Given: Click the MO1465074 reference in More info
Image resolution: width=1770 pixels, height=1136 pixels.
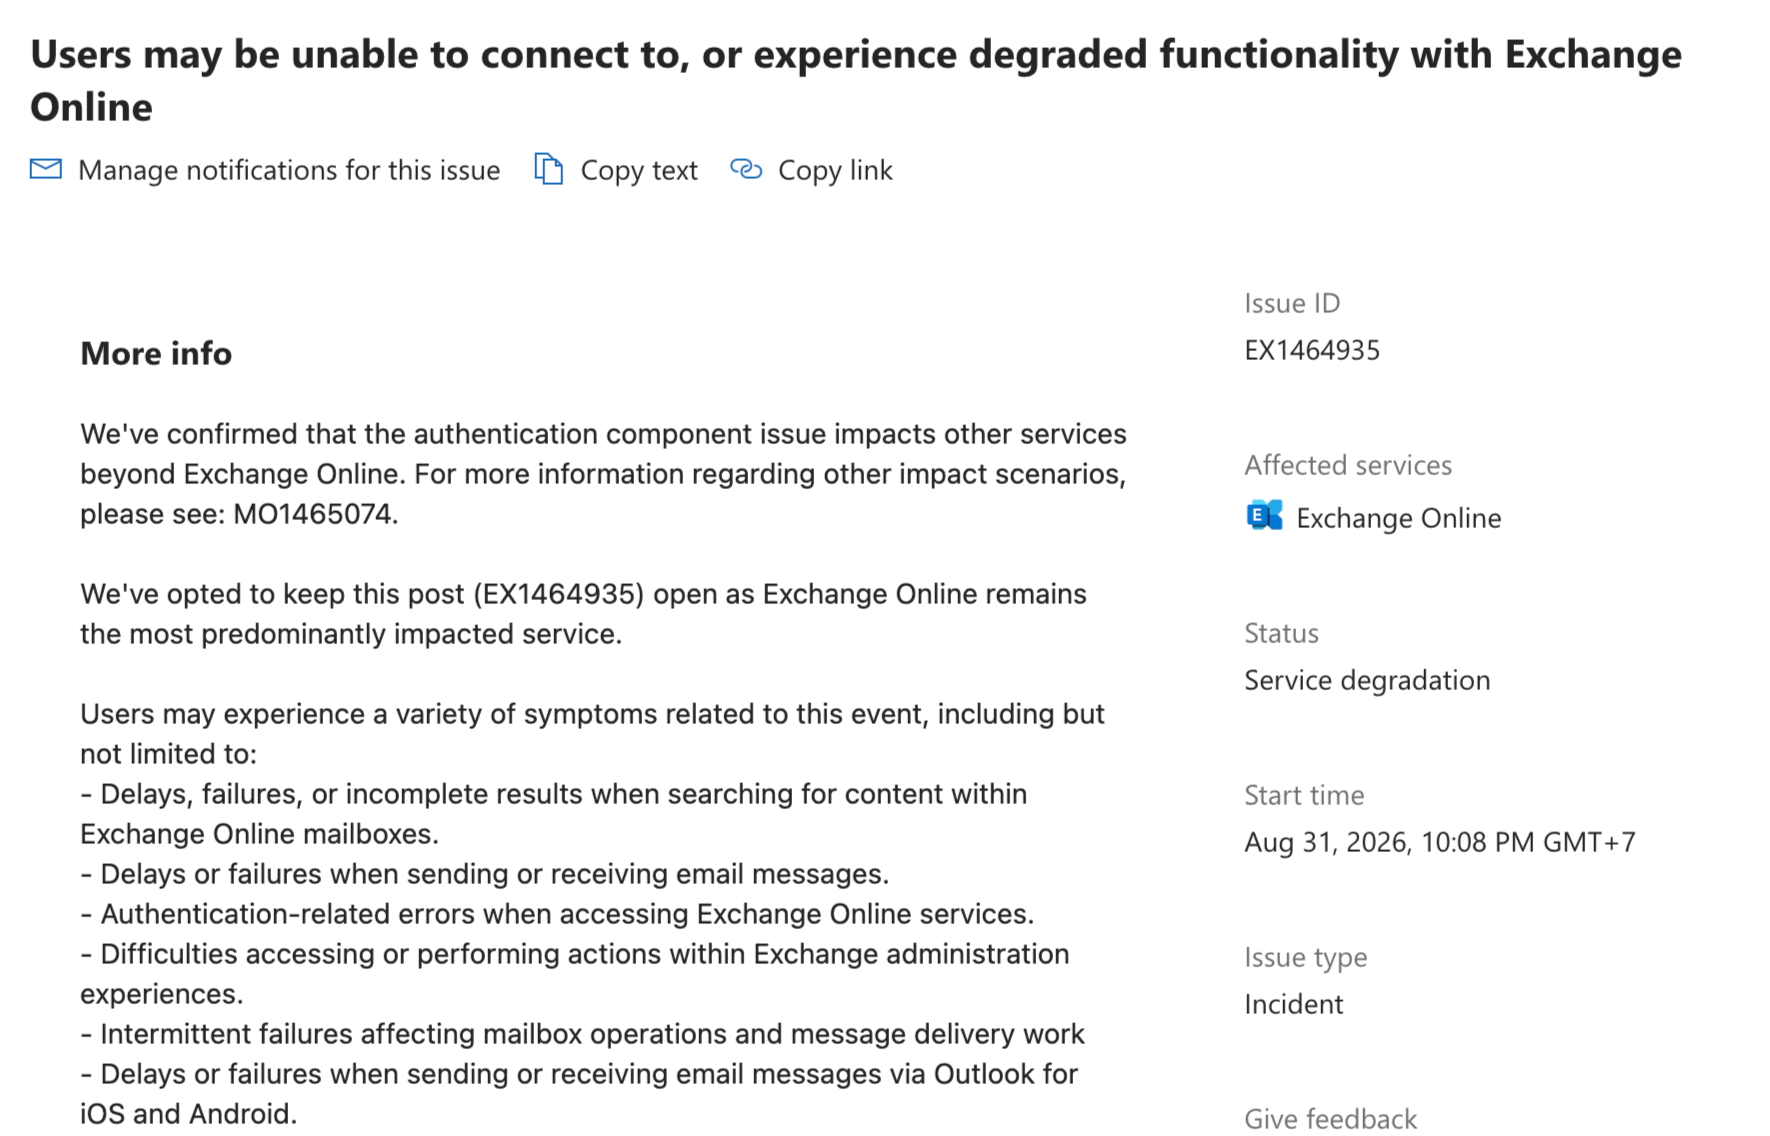Looking at the screenshot, I should click(x=312, y=514).
